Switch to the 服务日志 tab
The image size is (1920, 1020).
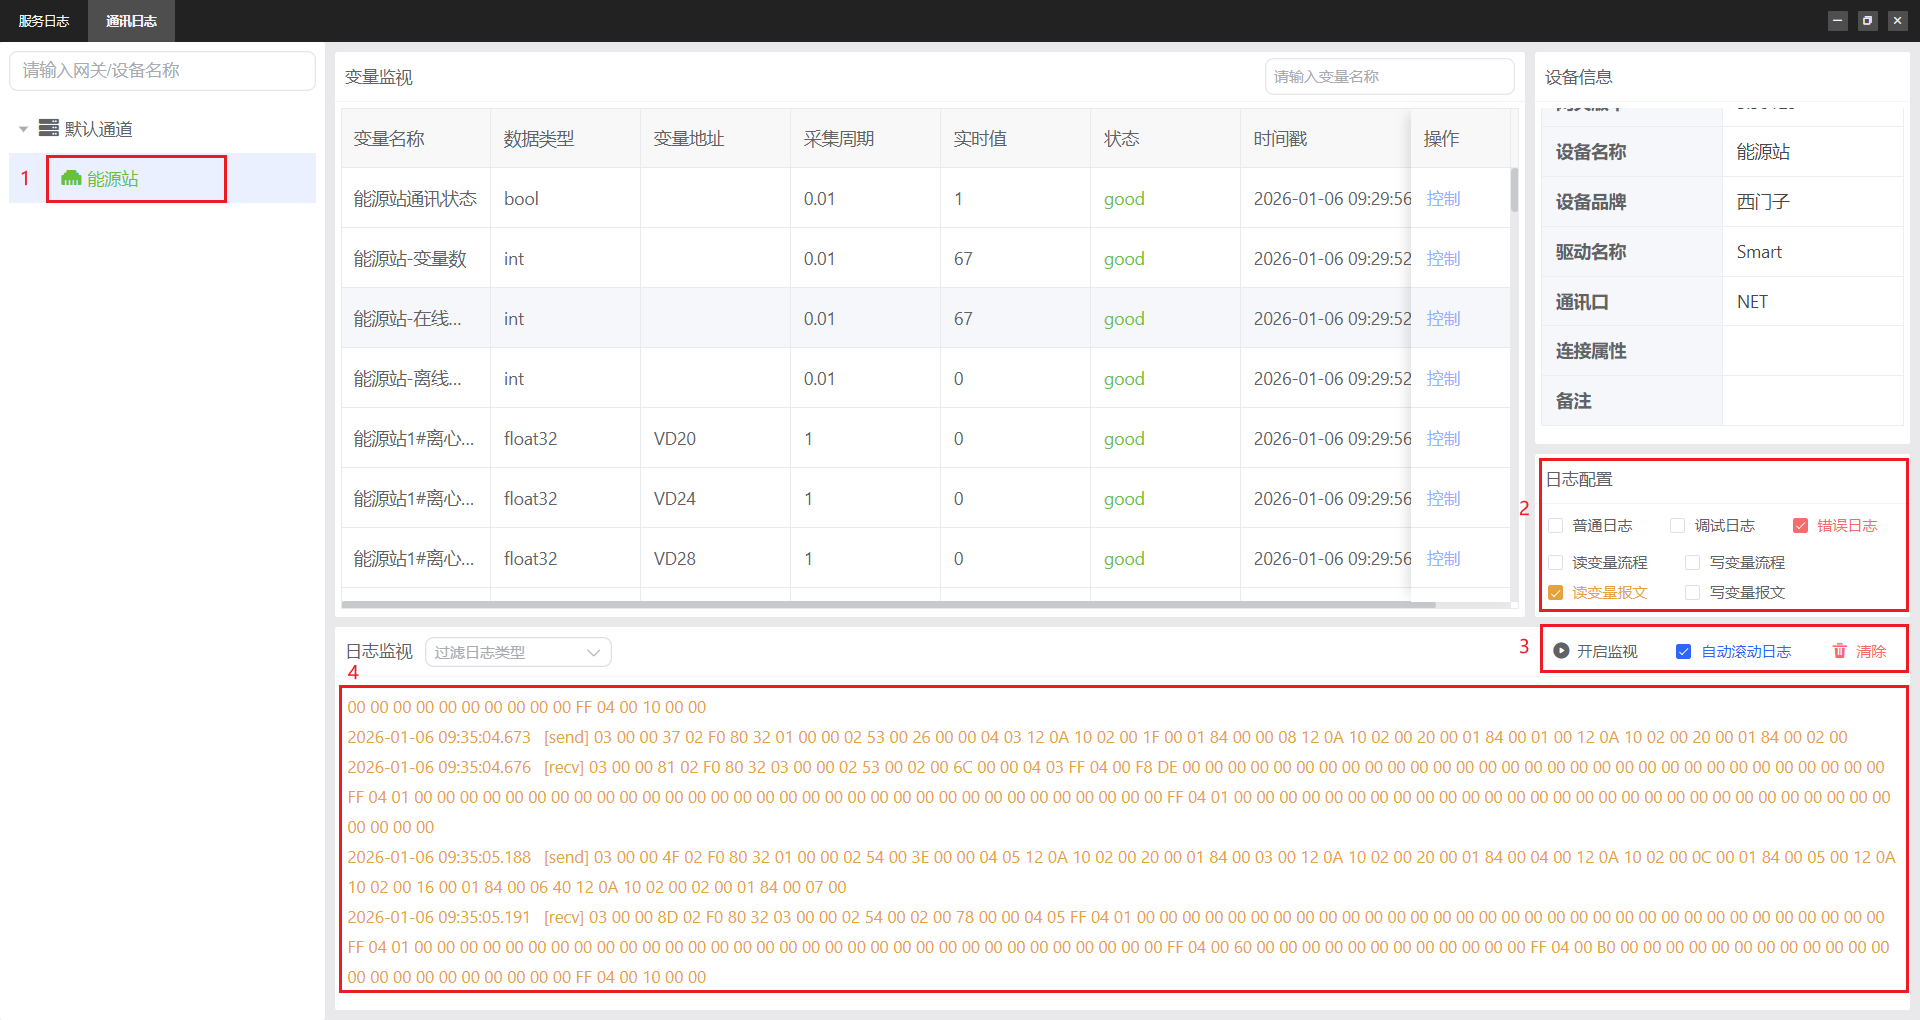tap(44, 21)
